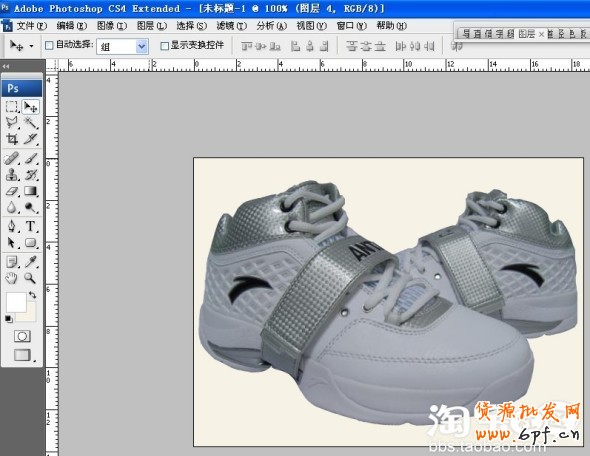Screen dimensions: 590x456
Task: Enable the 自动选择 checkbox
Action: [x=49, y=46]
